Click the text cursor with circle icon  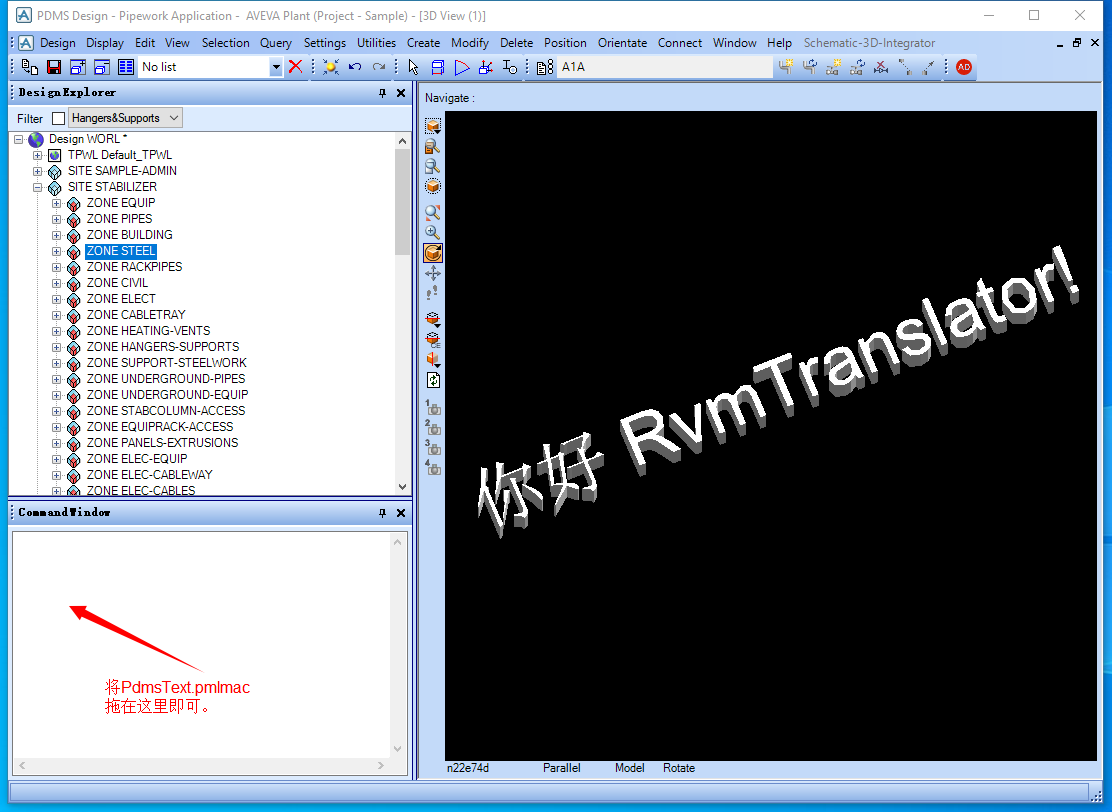point(510,67)
